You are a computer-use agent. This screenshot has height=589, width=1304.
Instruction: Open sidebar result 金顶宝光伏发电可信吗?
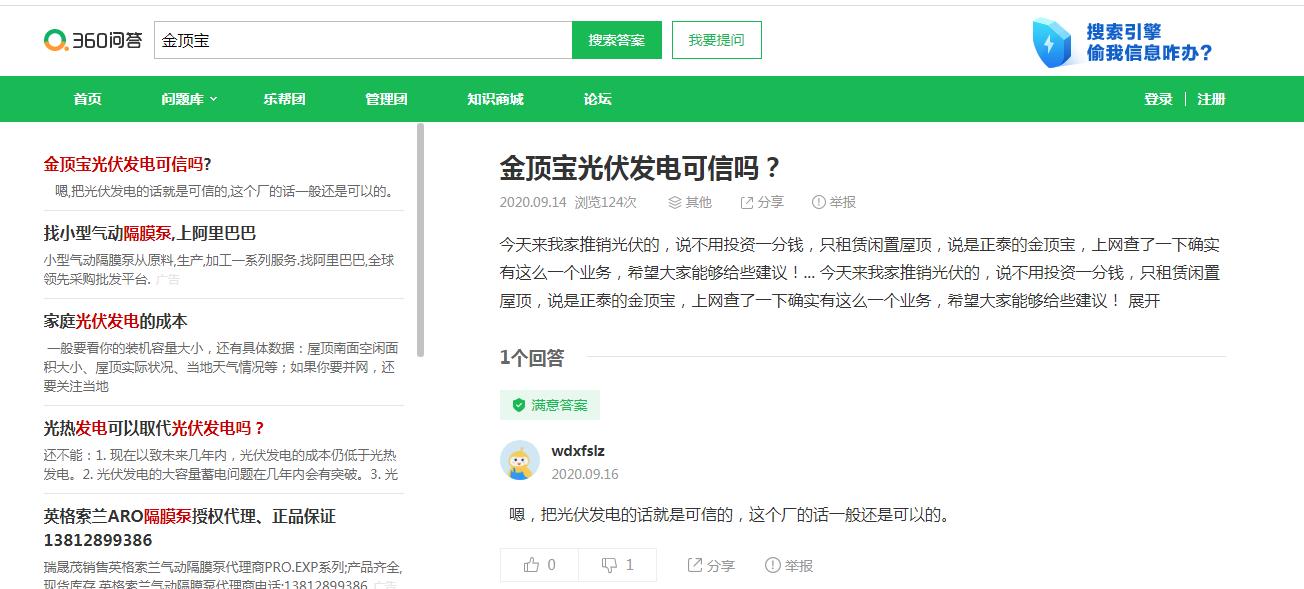click(128, 164)
